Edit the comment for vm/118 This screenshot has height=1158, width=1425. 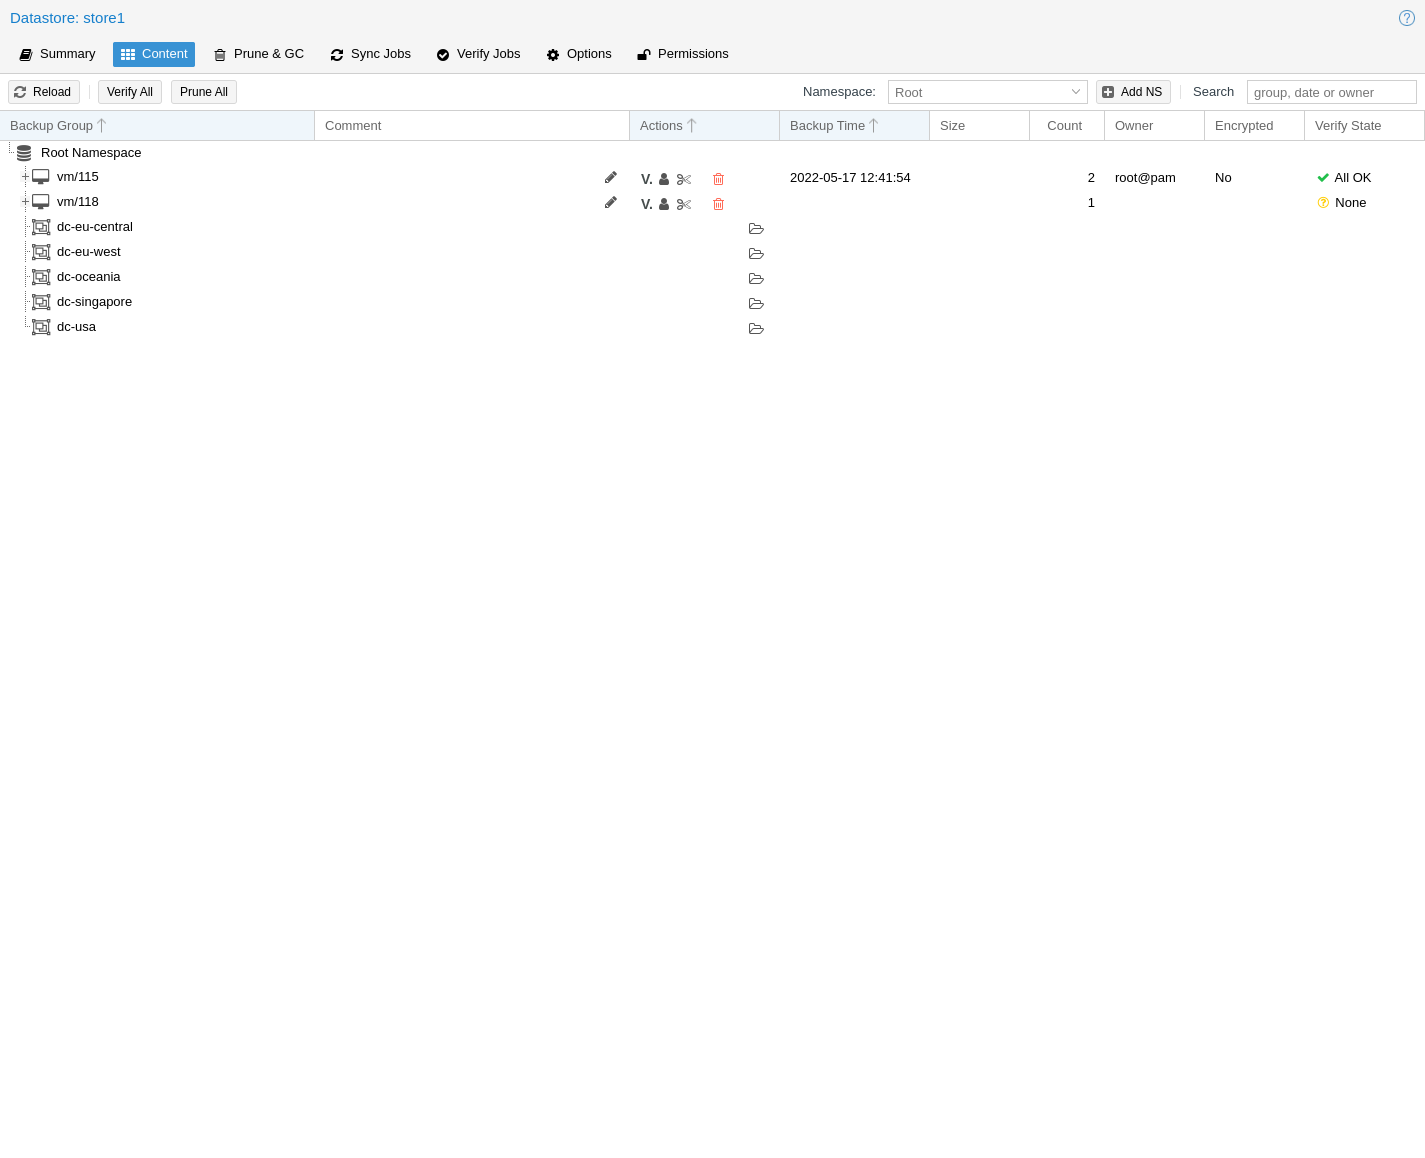(611, 203)
